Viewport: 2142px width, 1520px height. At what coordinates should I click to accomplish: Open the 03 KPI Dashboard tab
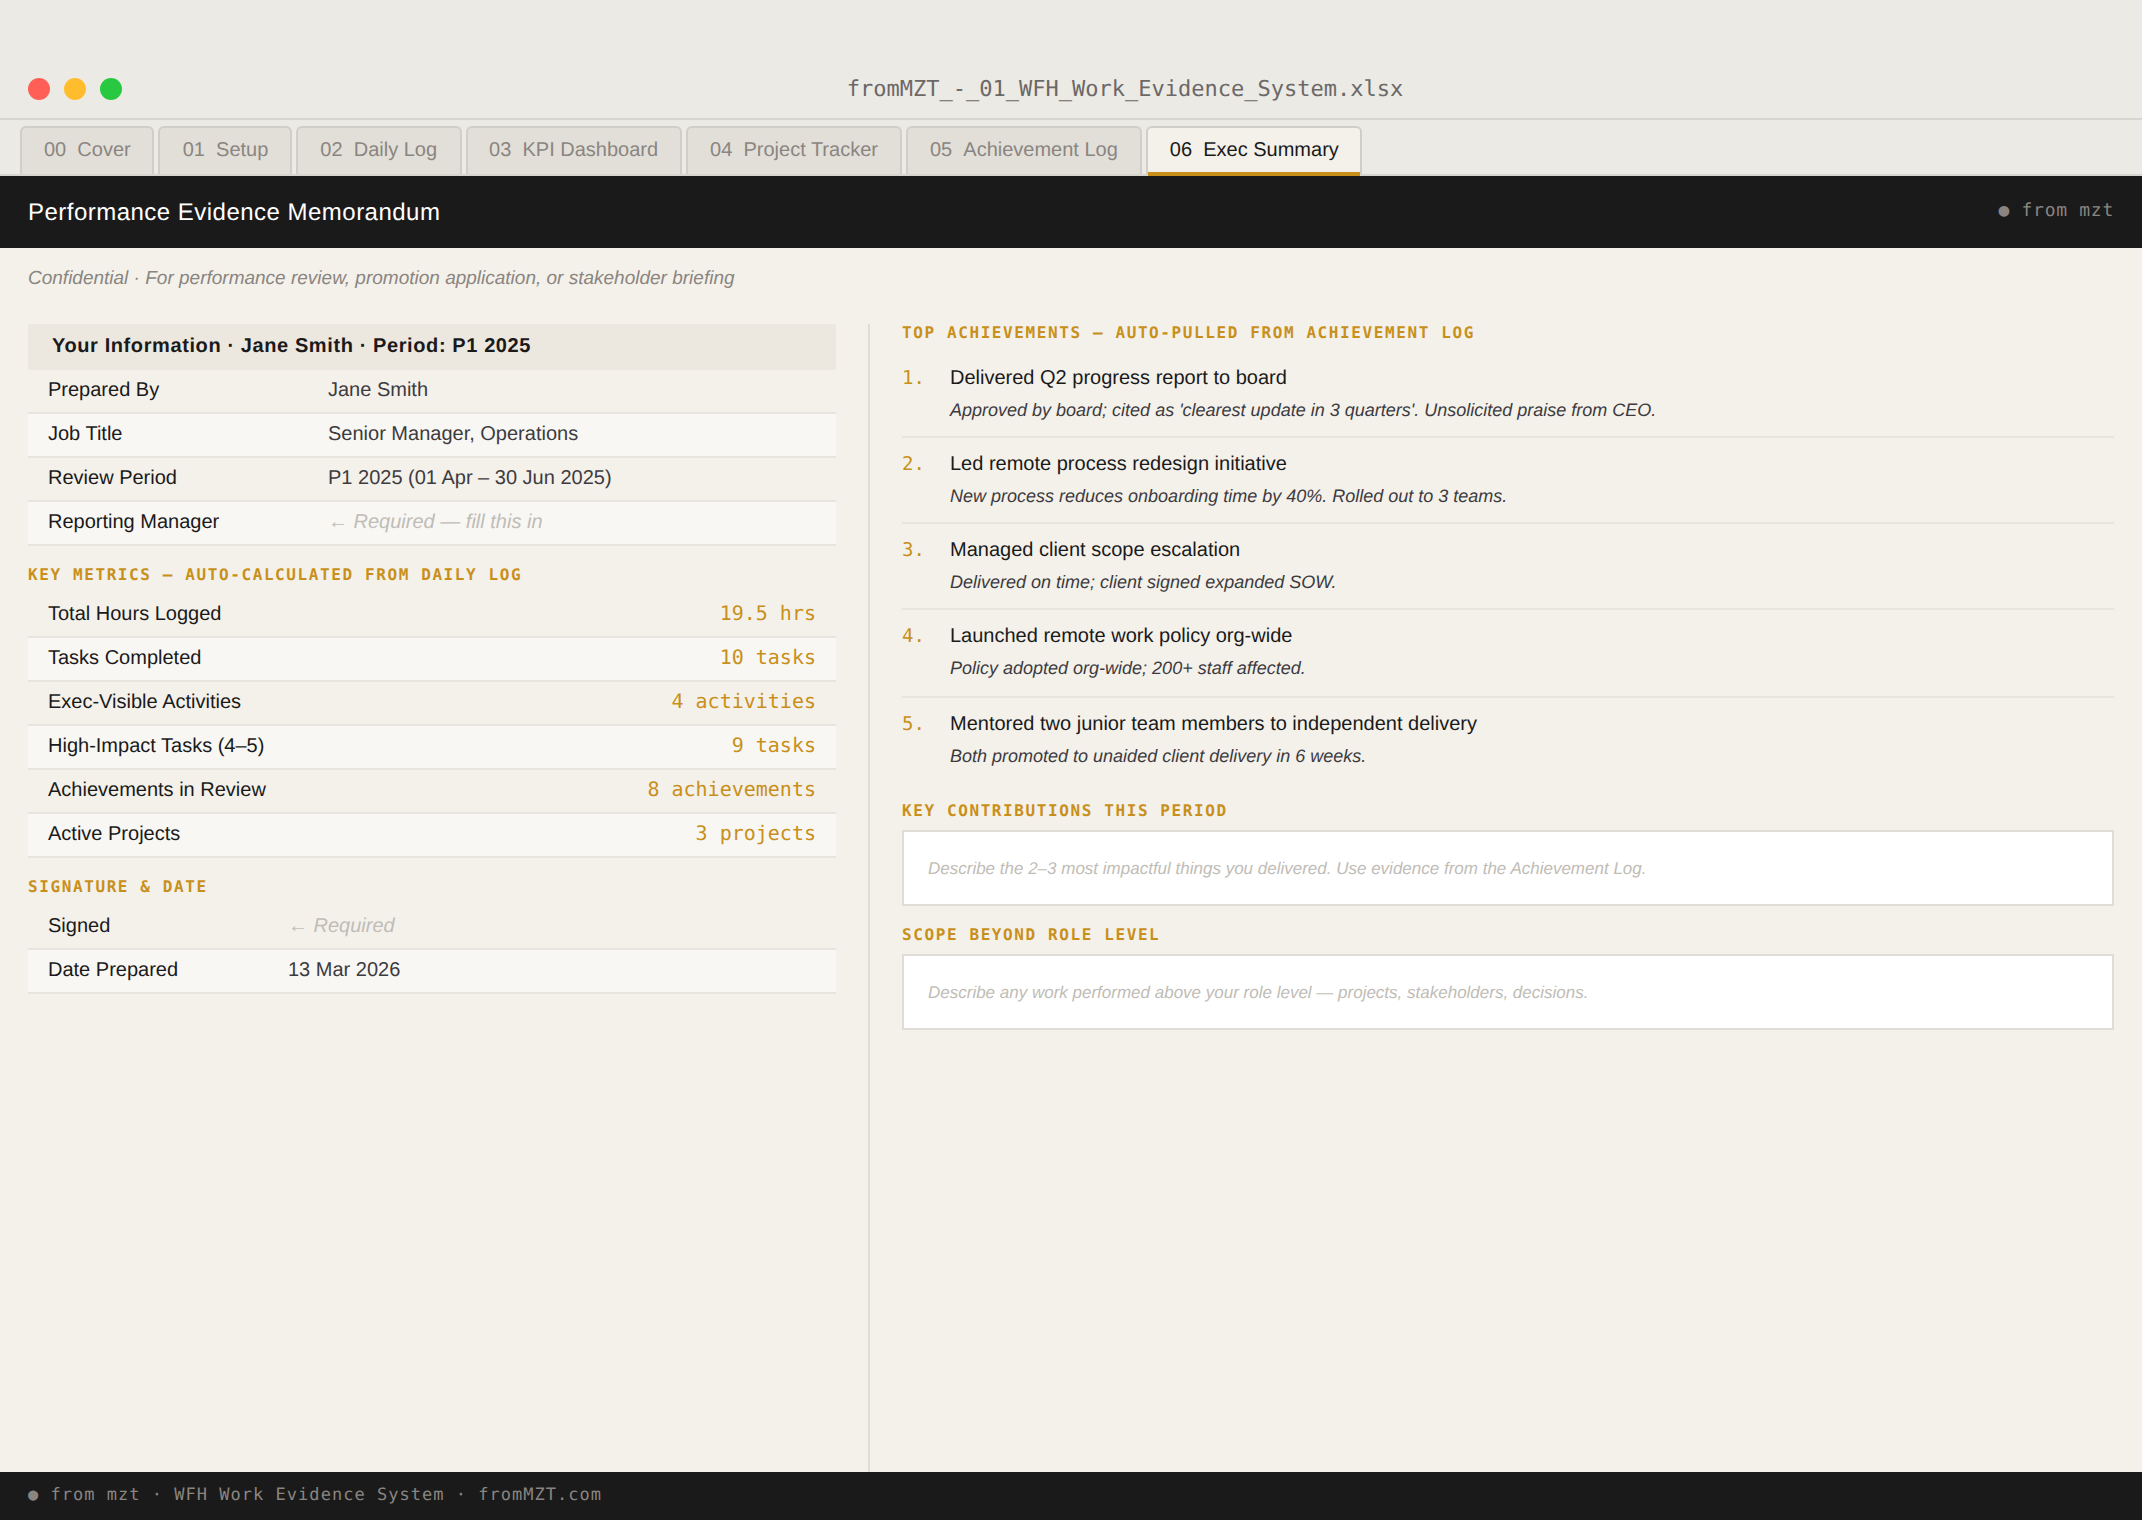[x=573, y=150]
